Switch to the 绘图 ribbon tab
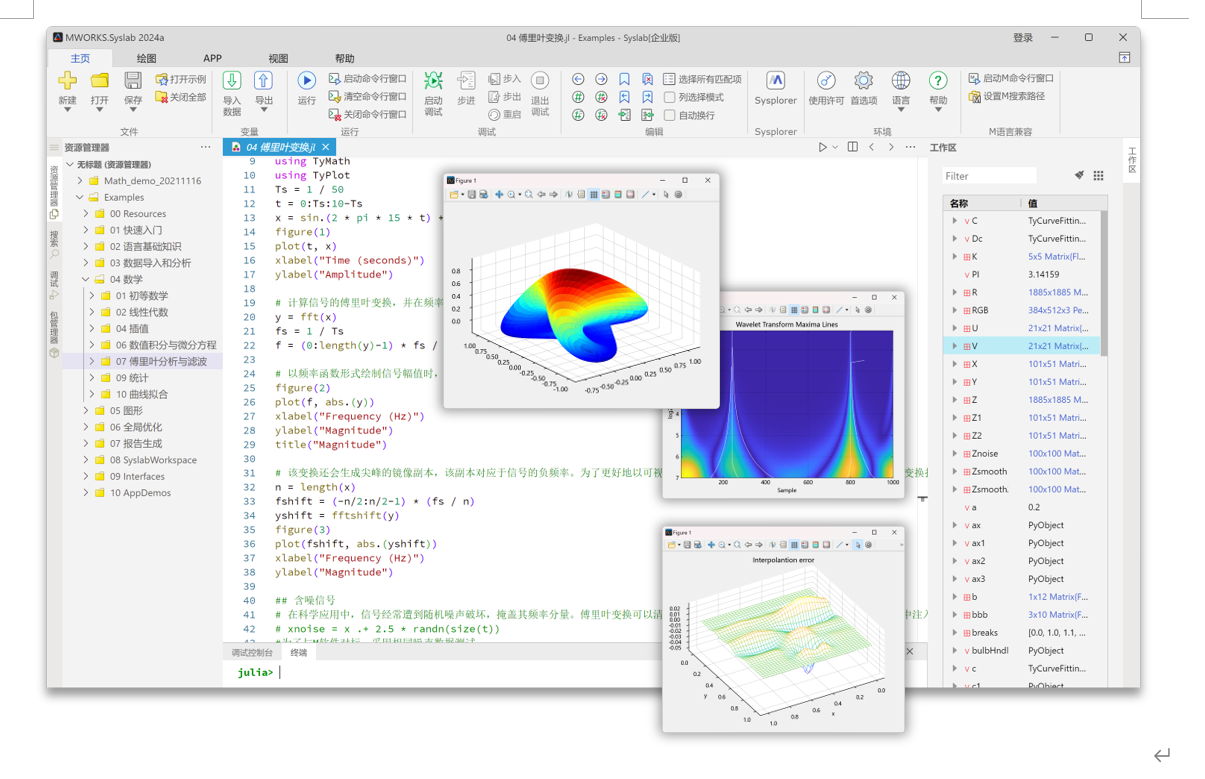This screenshot has width=1205, height=779. [x=146, y=59]
